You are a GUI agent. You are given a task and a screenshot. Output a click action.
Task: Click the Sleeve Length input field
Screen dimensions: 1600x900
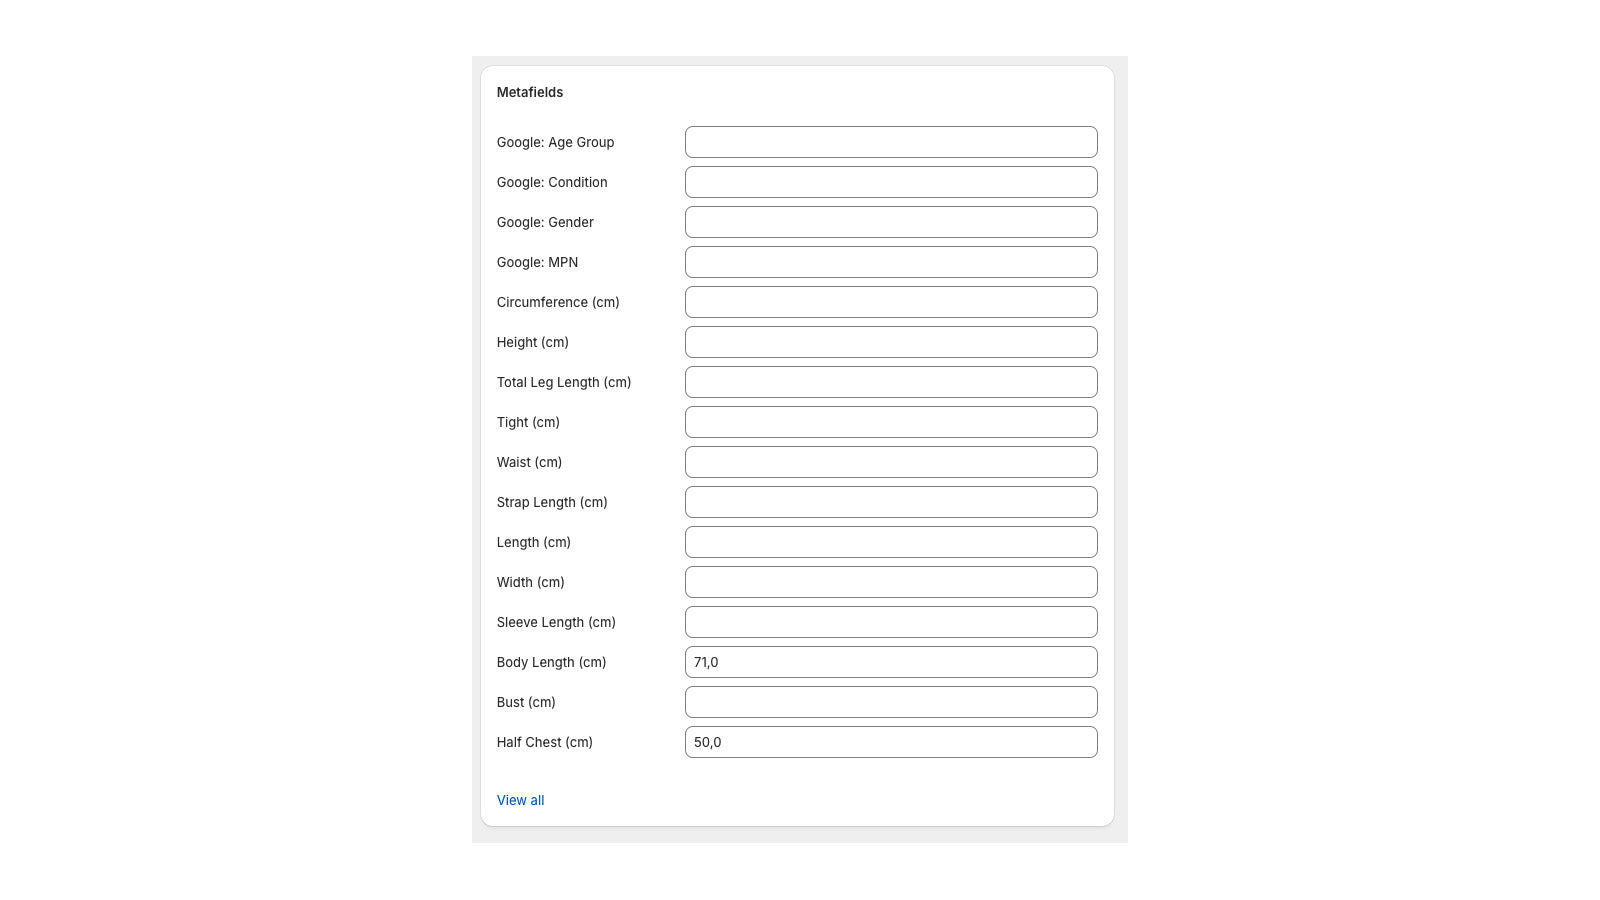pyautogui.click(x=890, y=622)
